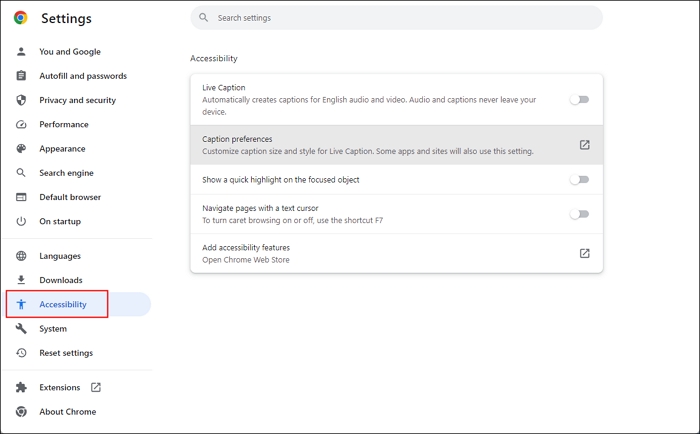Open the Downloads settings section
This screenshot has height=434, width=700.
point(61,280)
